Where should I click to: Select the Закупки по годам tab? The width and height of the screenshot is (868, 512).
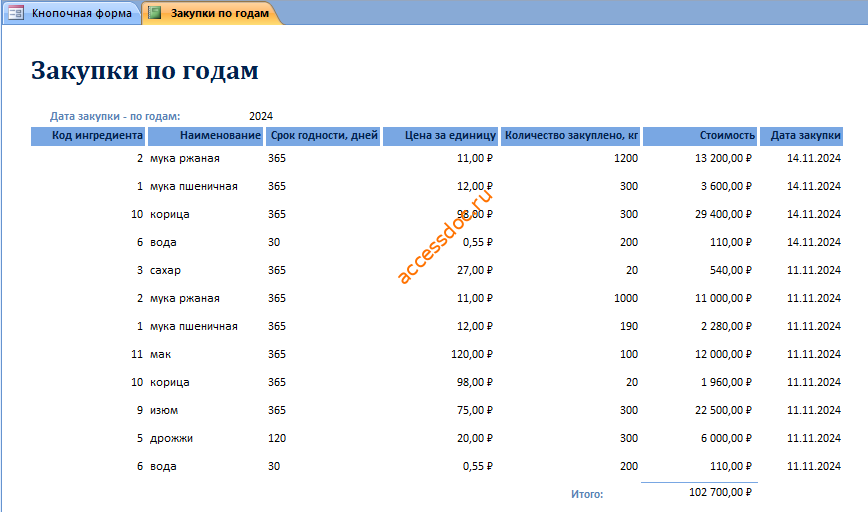point(213,13)
